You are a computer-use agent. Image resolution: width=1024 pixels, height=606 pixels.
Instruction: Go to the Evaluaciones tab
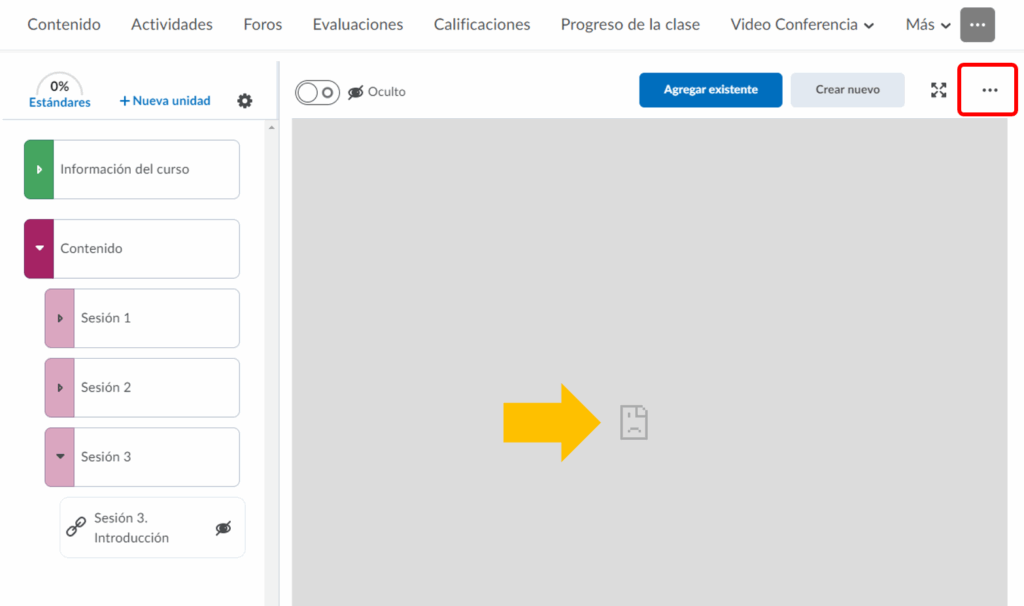[358, 24]
